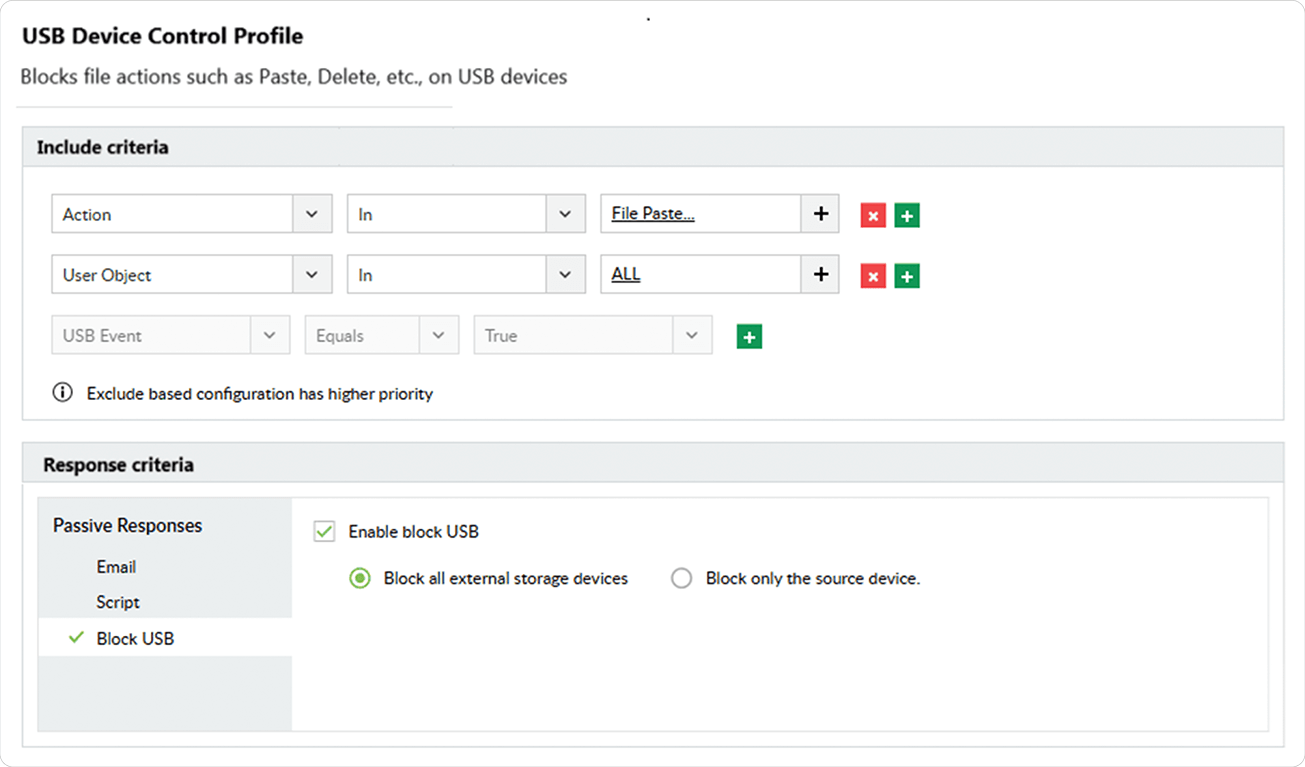Open the In operator dropdown for User Object
The width and height of the screenshot is (1305, 767).
565,275
